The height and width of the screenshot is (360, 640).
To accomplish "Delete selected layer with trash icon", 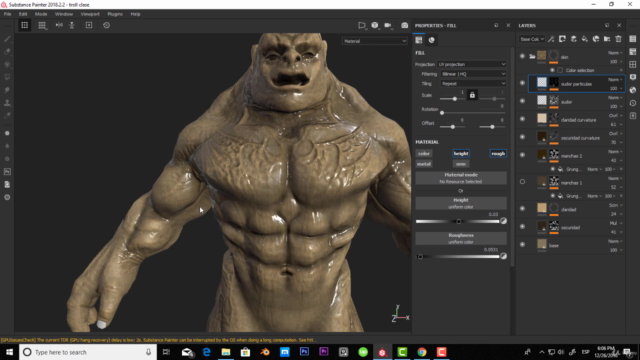I will (x=619, y=39).
